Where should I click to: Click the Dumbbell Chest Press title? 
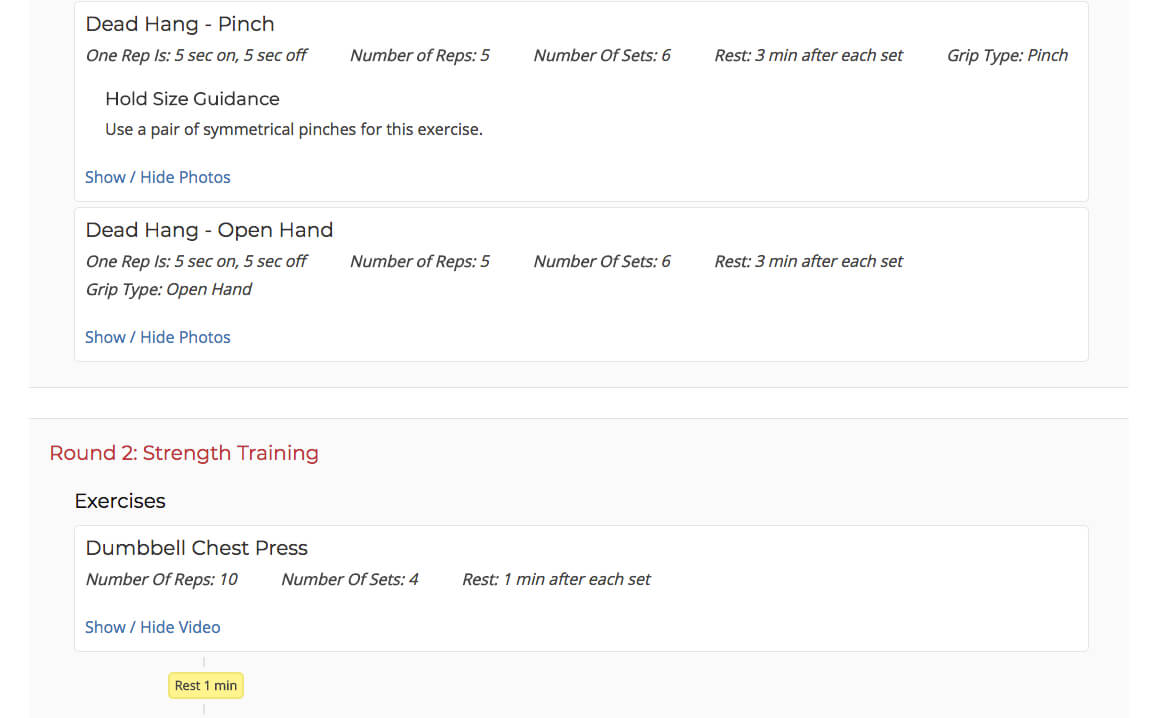click(x=196, y=548)
